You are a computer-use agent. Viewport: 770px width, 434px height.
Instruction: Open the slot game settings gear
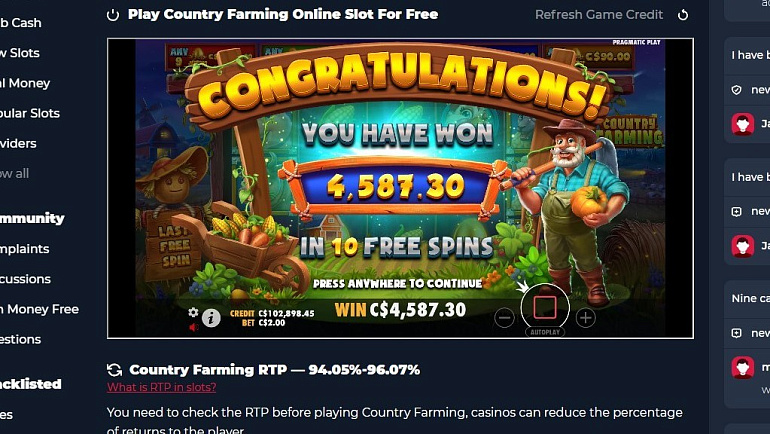click(x=193, y=312)
